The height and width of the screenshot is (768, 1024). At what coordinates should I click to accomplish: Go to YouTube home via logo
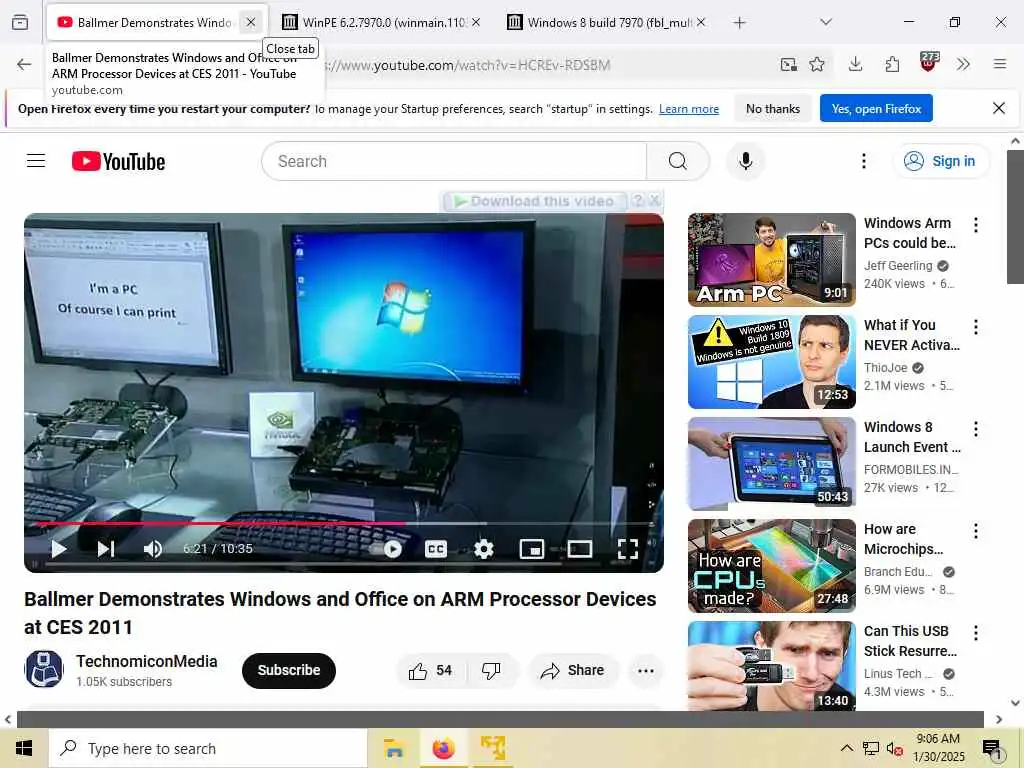coord(118,161)
